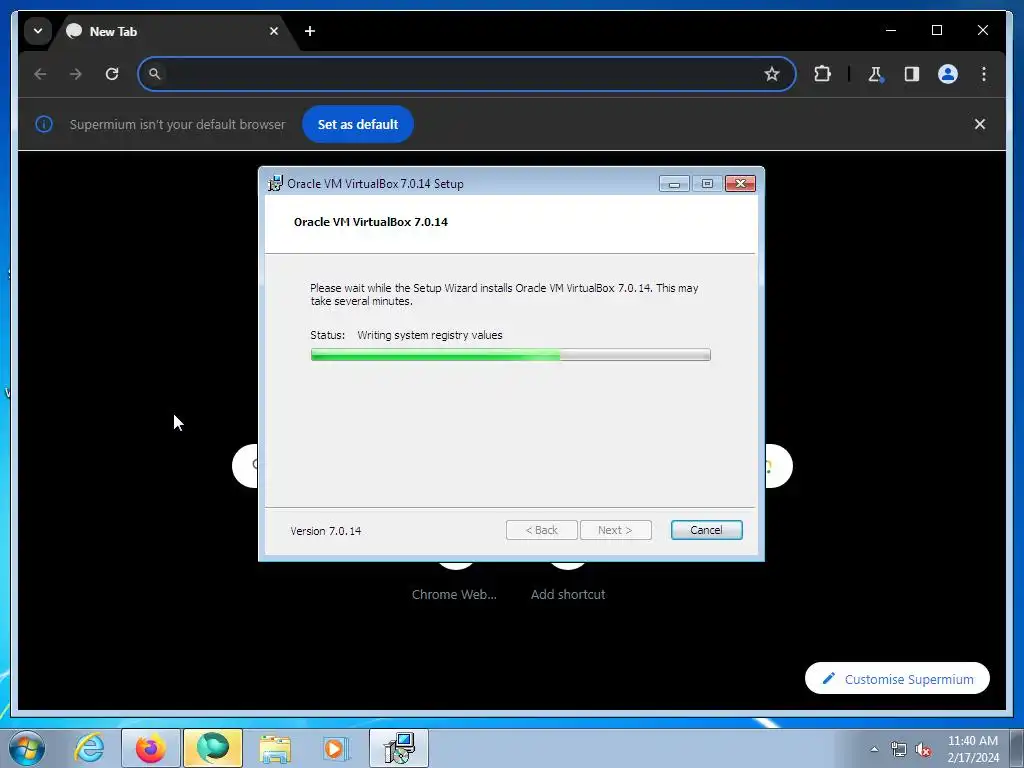
Task: Open the profile avatar menu
Action: 948,74
